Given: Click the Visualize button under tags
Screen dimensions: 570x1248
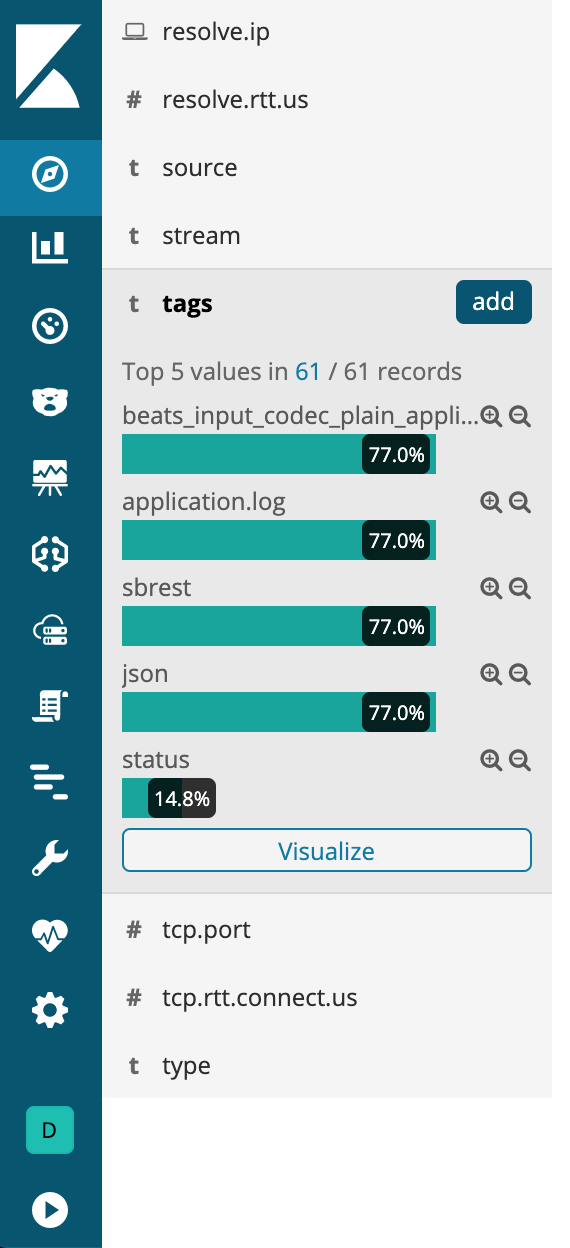Looking at the screenshot, I should coord(327,851).
